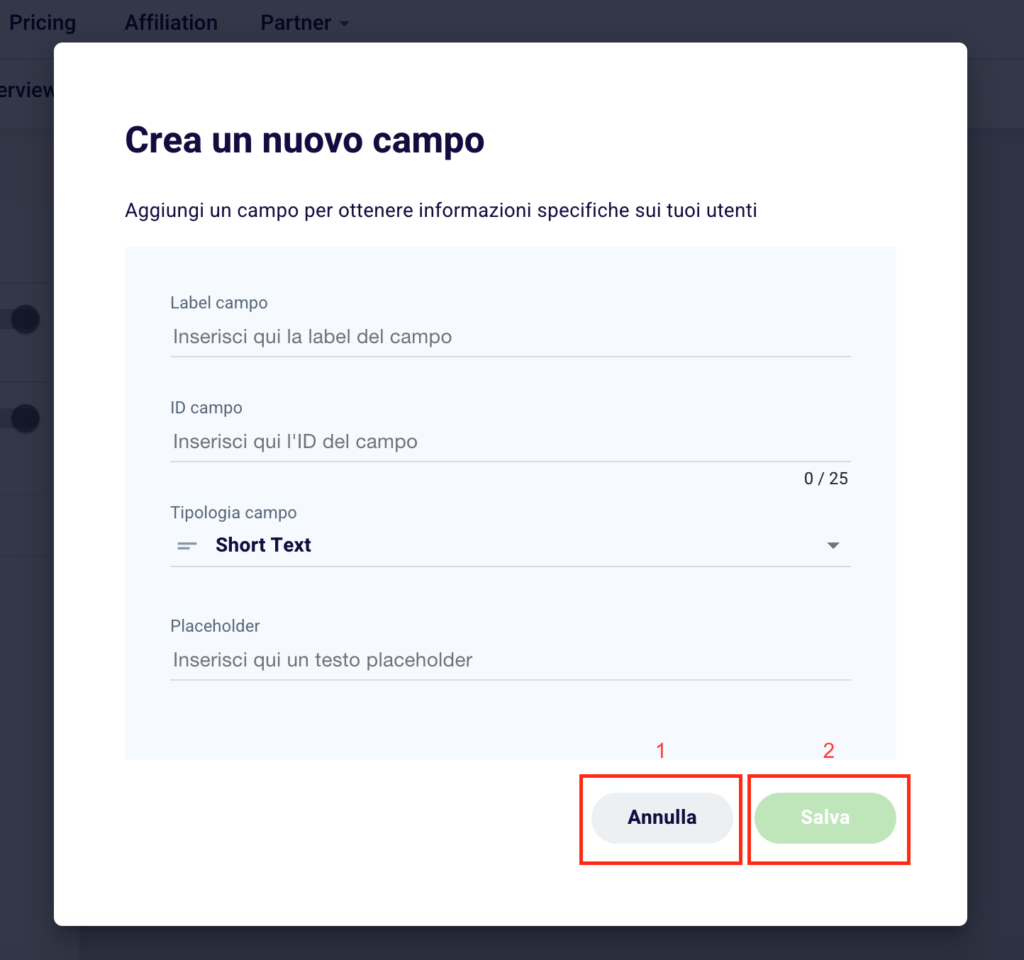Expand the Tipologia campo dropdown arrow
Viewport: 1024px width, 960px height.
coord(833,545)
